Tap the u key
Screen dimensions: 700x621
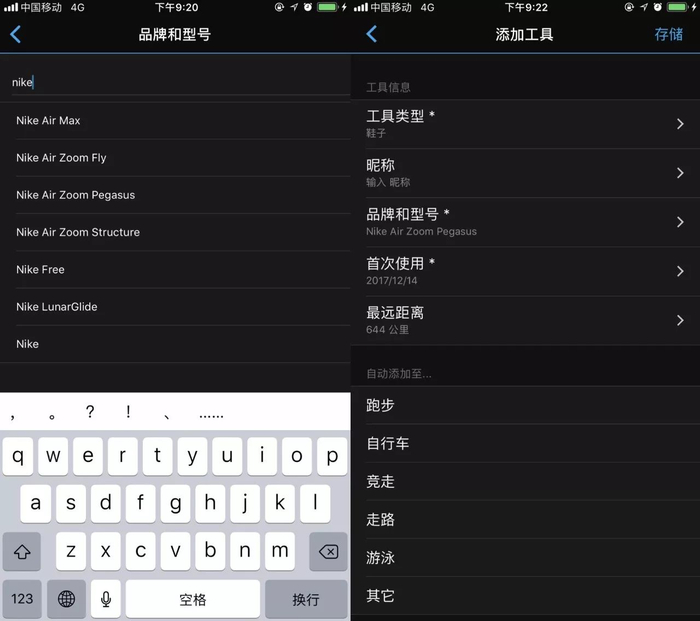(227, 456)
